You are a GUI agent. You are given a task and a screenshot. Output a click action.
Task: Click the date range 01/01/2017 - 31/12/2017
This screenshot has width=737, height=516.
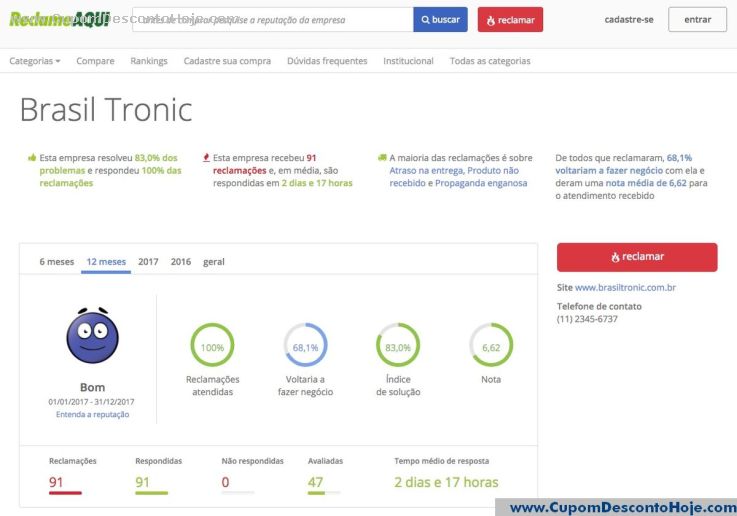(91, 402)
